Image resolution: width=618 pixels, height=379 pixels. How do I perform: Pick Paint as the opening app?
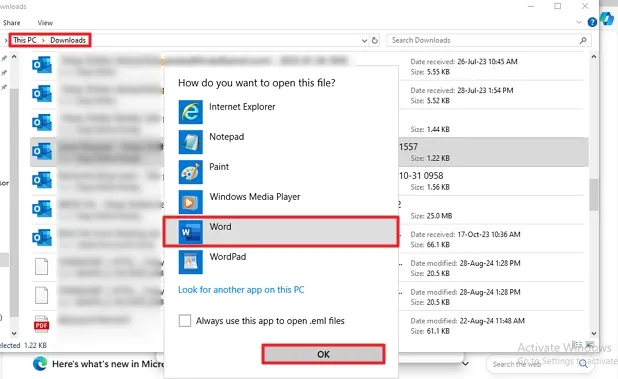coord(281,171)
